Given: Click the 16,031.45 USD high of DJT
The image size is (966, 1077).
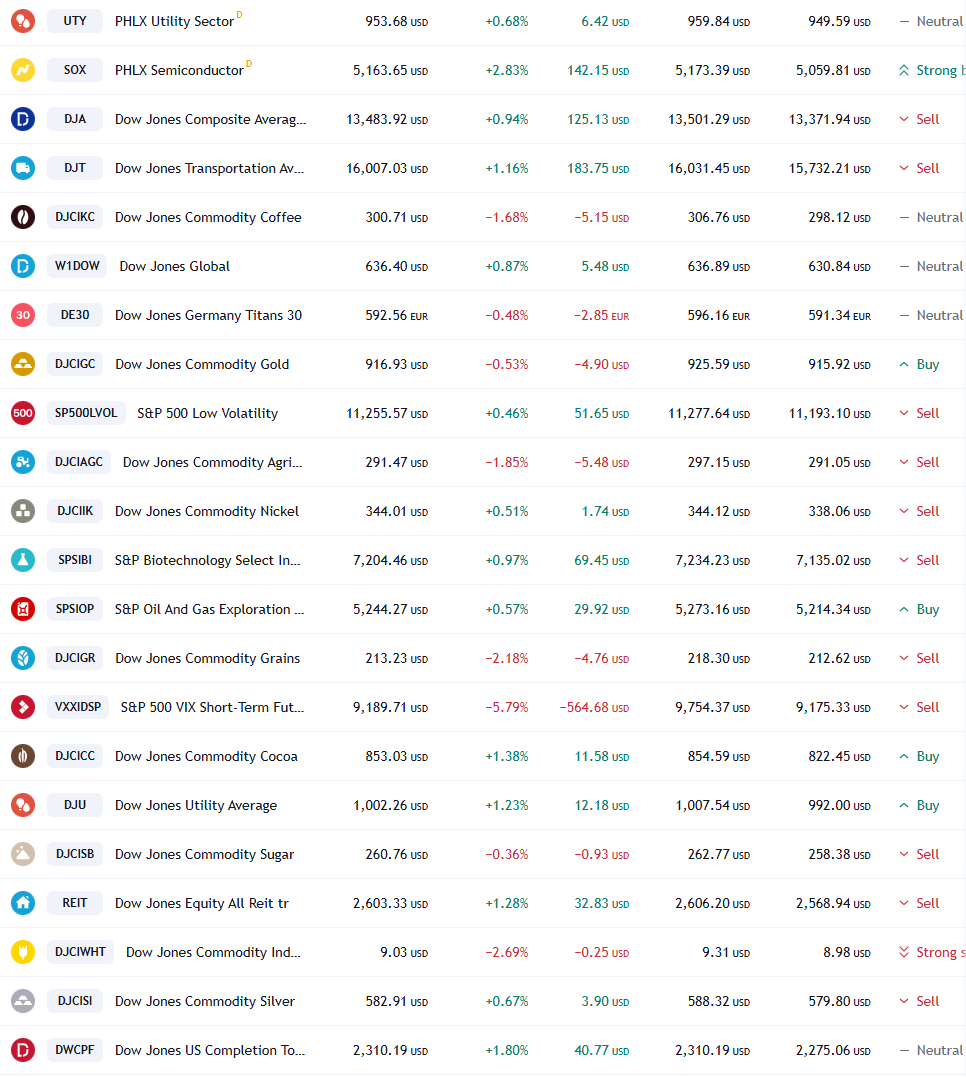Looking at the screenshot, I should coord(709,168).
